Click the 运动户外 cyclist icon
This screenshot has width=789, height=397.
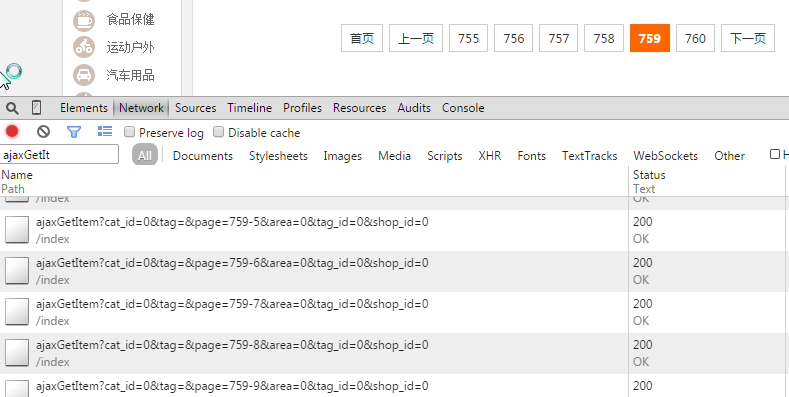(84, 47)
